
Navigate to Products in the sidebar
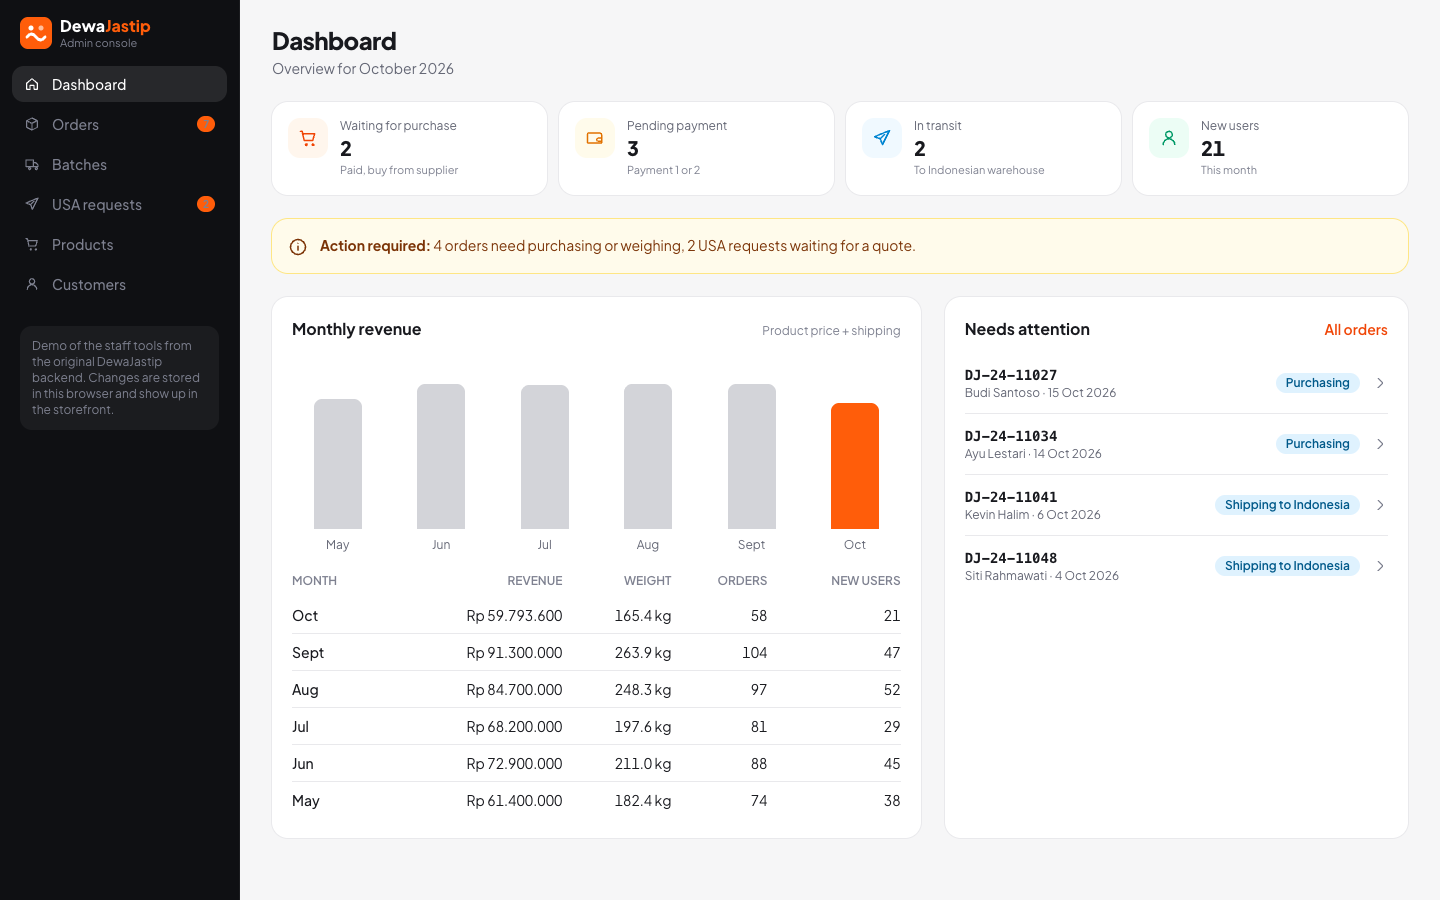point(119,244)
